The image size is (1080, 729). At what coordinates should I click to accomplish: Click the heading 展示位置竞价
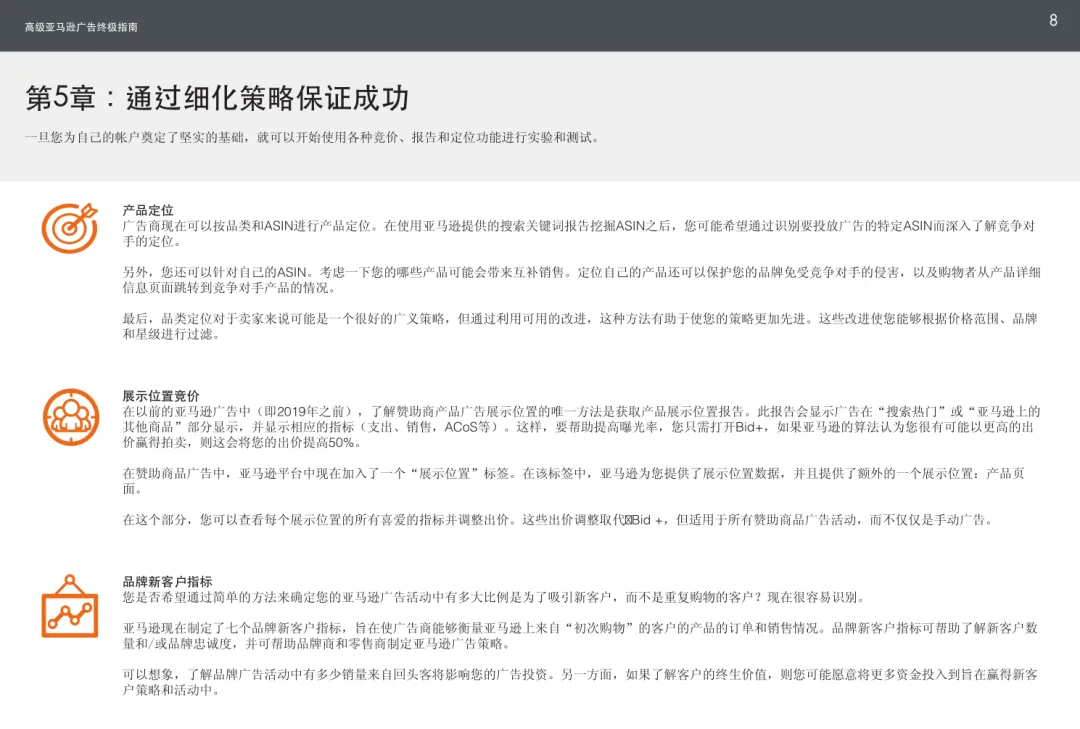coord(161,396)
